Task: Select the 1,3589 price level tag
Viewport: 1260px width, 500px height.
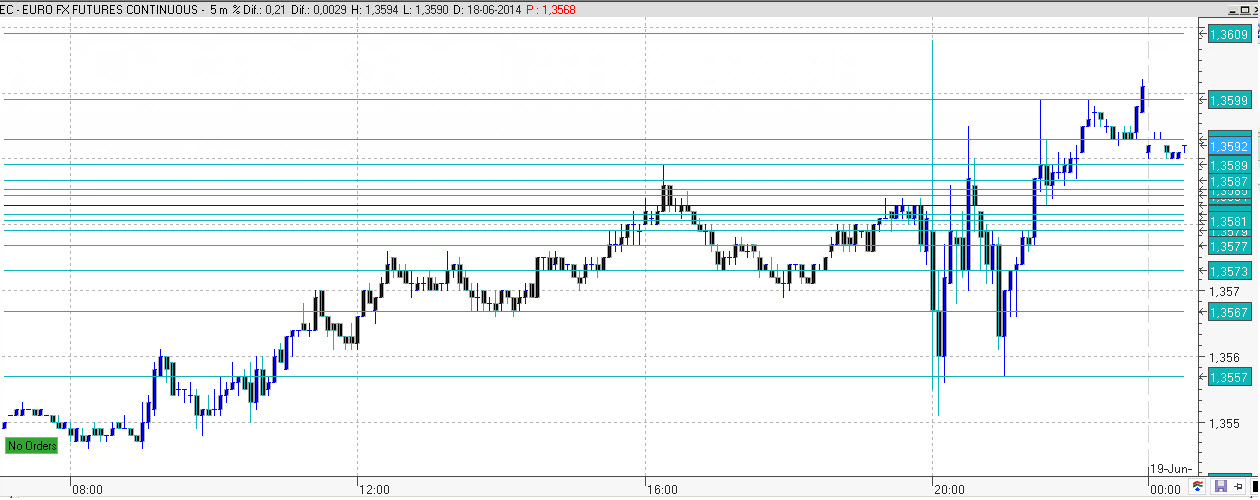Action: pyautogui.click(x=1229, y=165)
